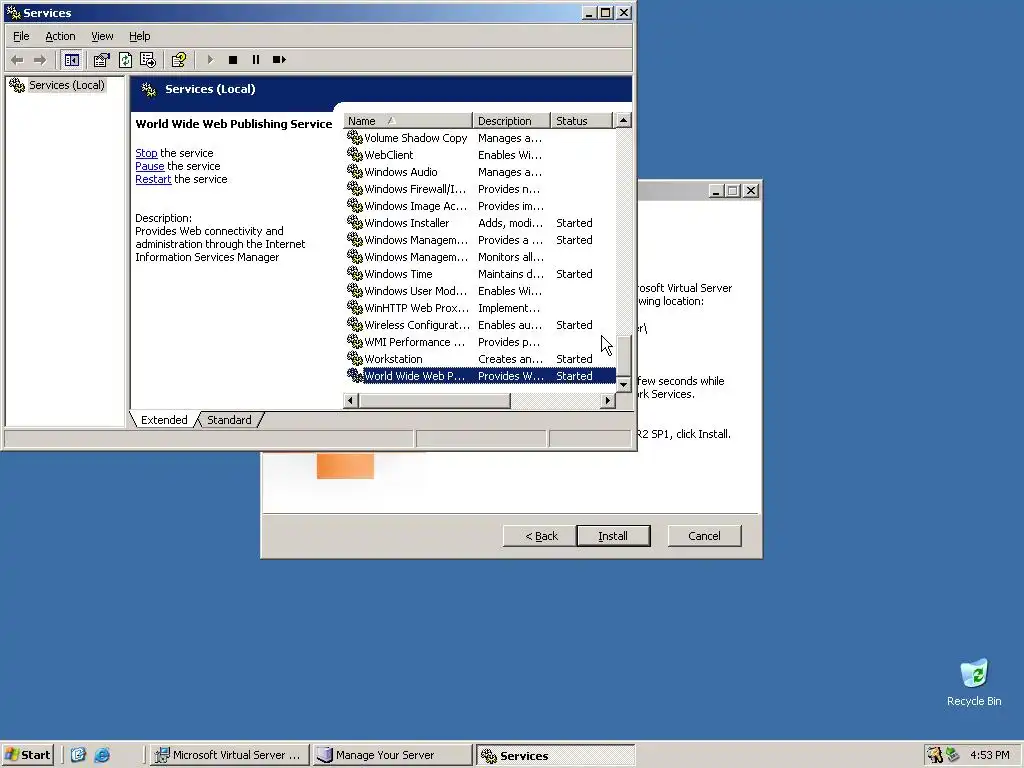This screenshot has width=1024, height=768.
Task: Open the View menu
Action: pyautogui.click(x=102, y=37)
